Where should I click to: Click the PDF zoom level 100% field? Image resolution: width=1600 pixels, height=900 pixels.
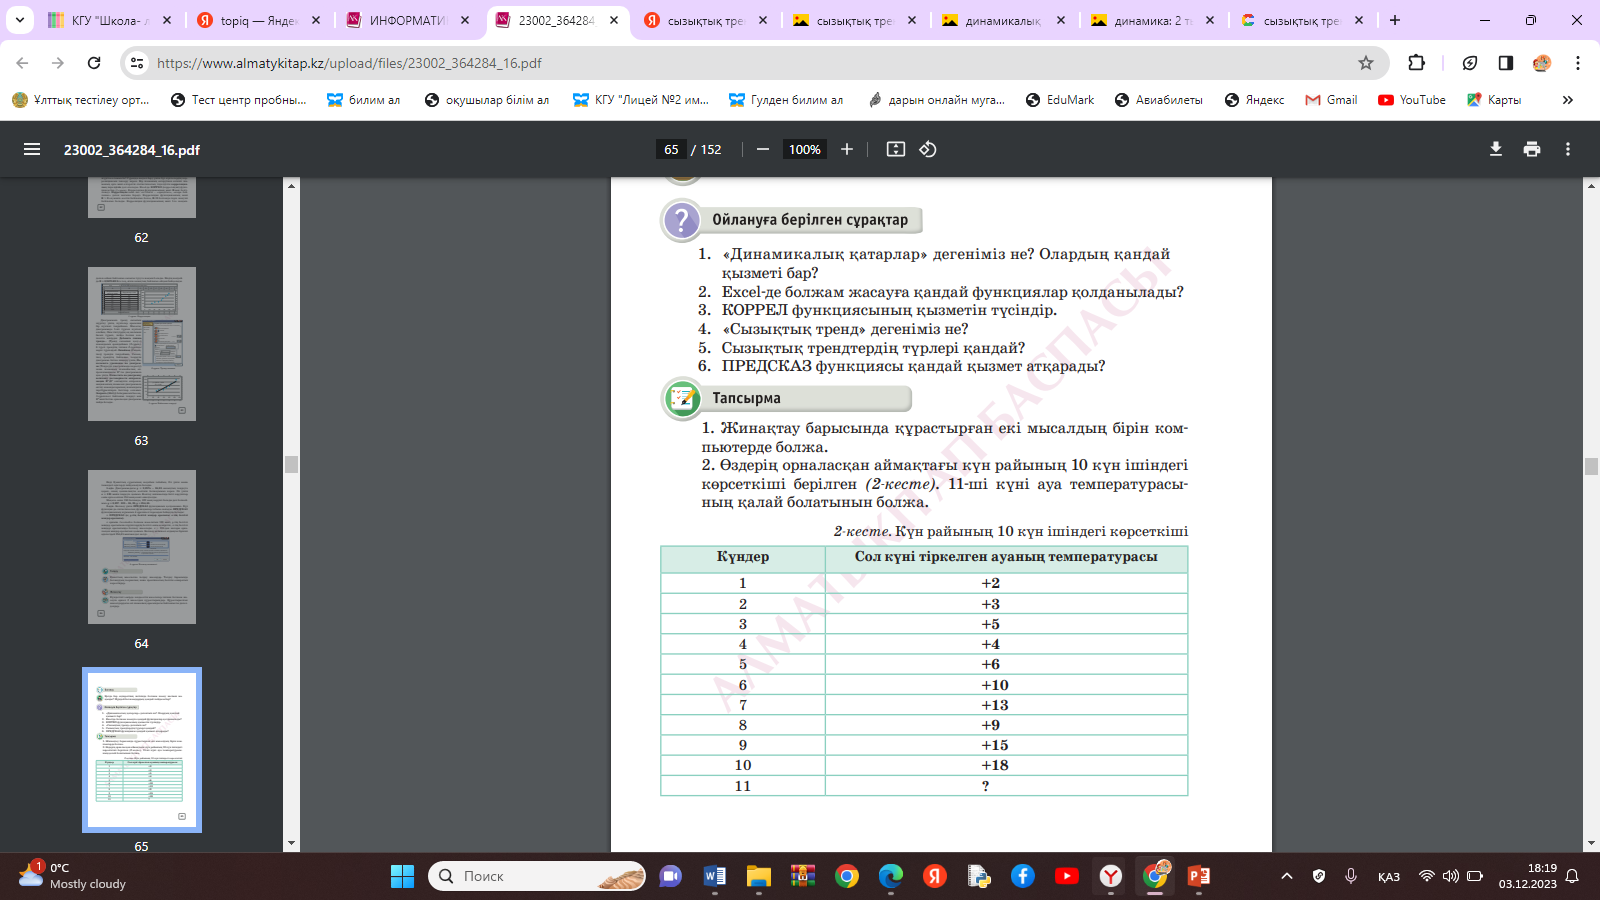coord(805,149)
